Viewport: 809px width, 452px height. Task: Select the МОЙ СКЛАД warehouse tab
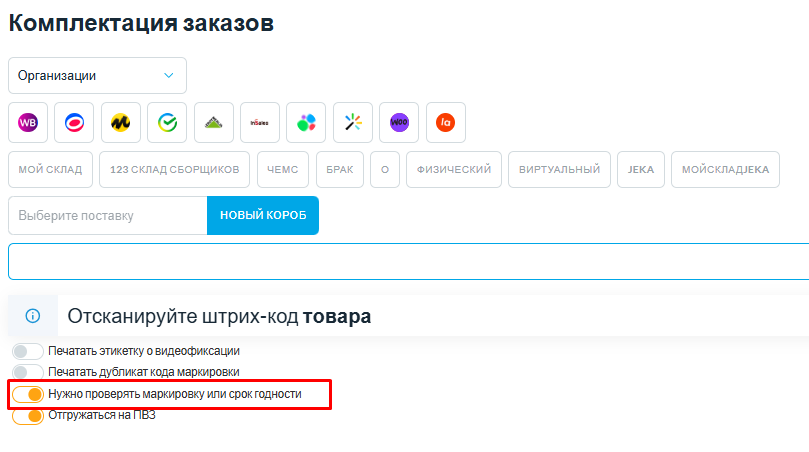[x=51, y=169]
